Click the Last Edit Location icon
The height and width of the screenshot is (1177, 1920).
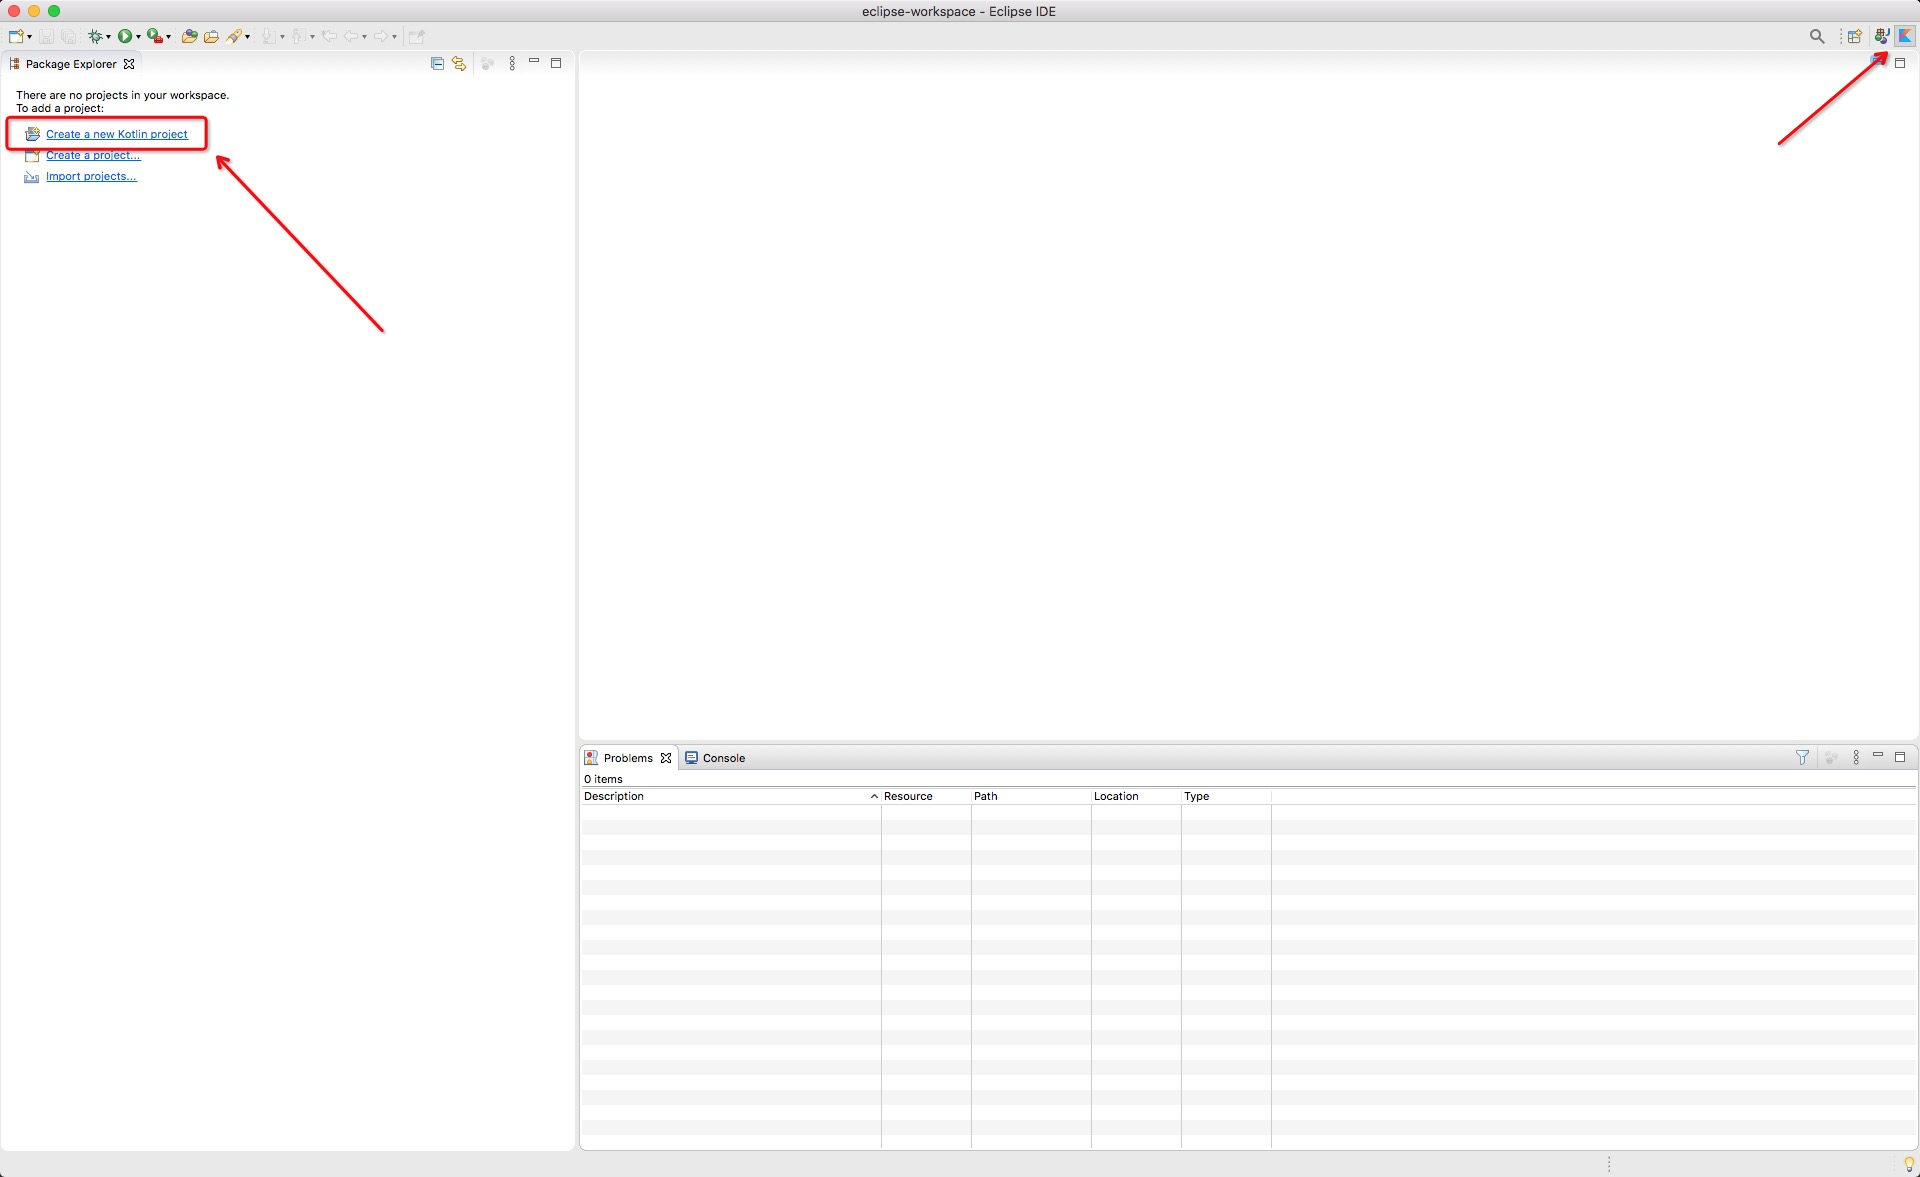coord(329,36)
